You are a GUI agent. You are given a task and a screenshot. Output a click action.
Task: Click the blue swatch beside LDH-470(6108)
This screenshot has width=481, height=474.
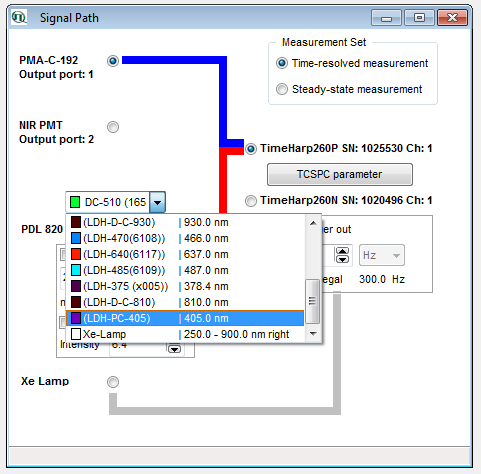76,238
